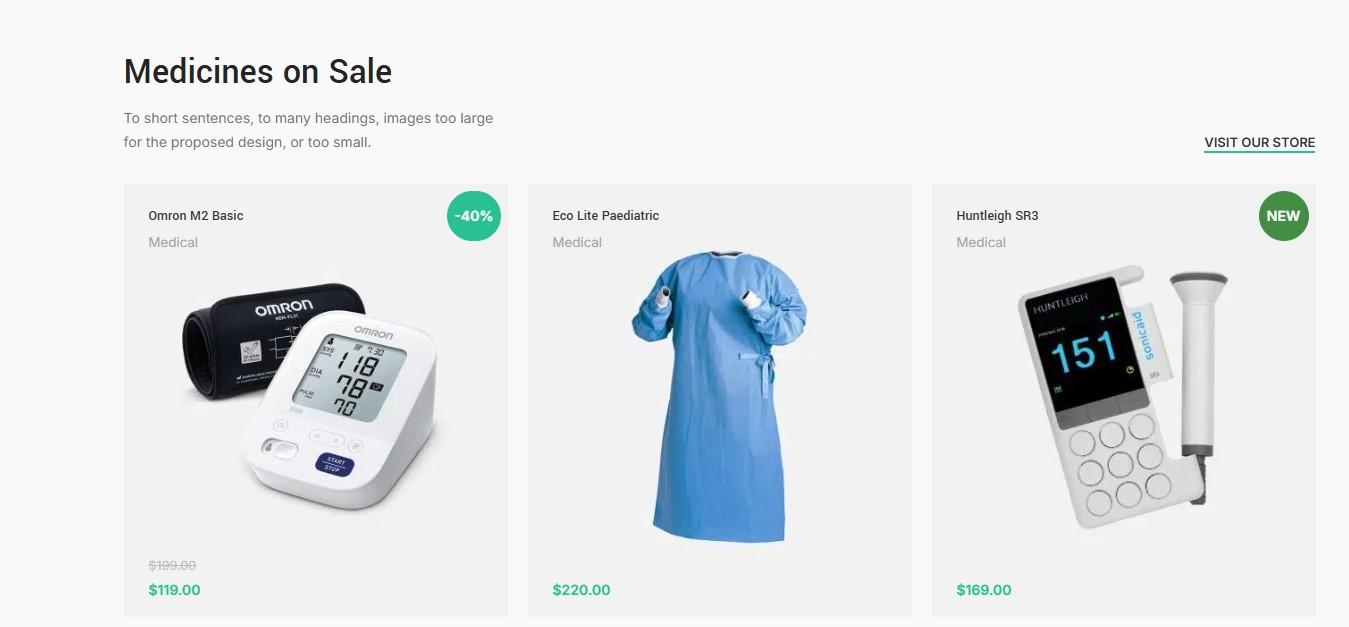The image size is (1349, 627).
Task: Click the $220.00 price of the gown
Action: pos(581,590)
